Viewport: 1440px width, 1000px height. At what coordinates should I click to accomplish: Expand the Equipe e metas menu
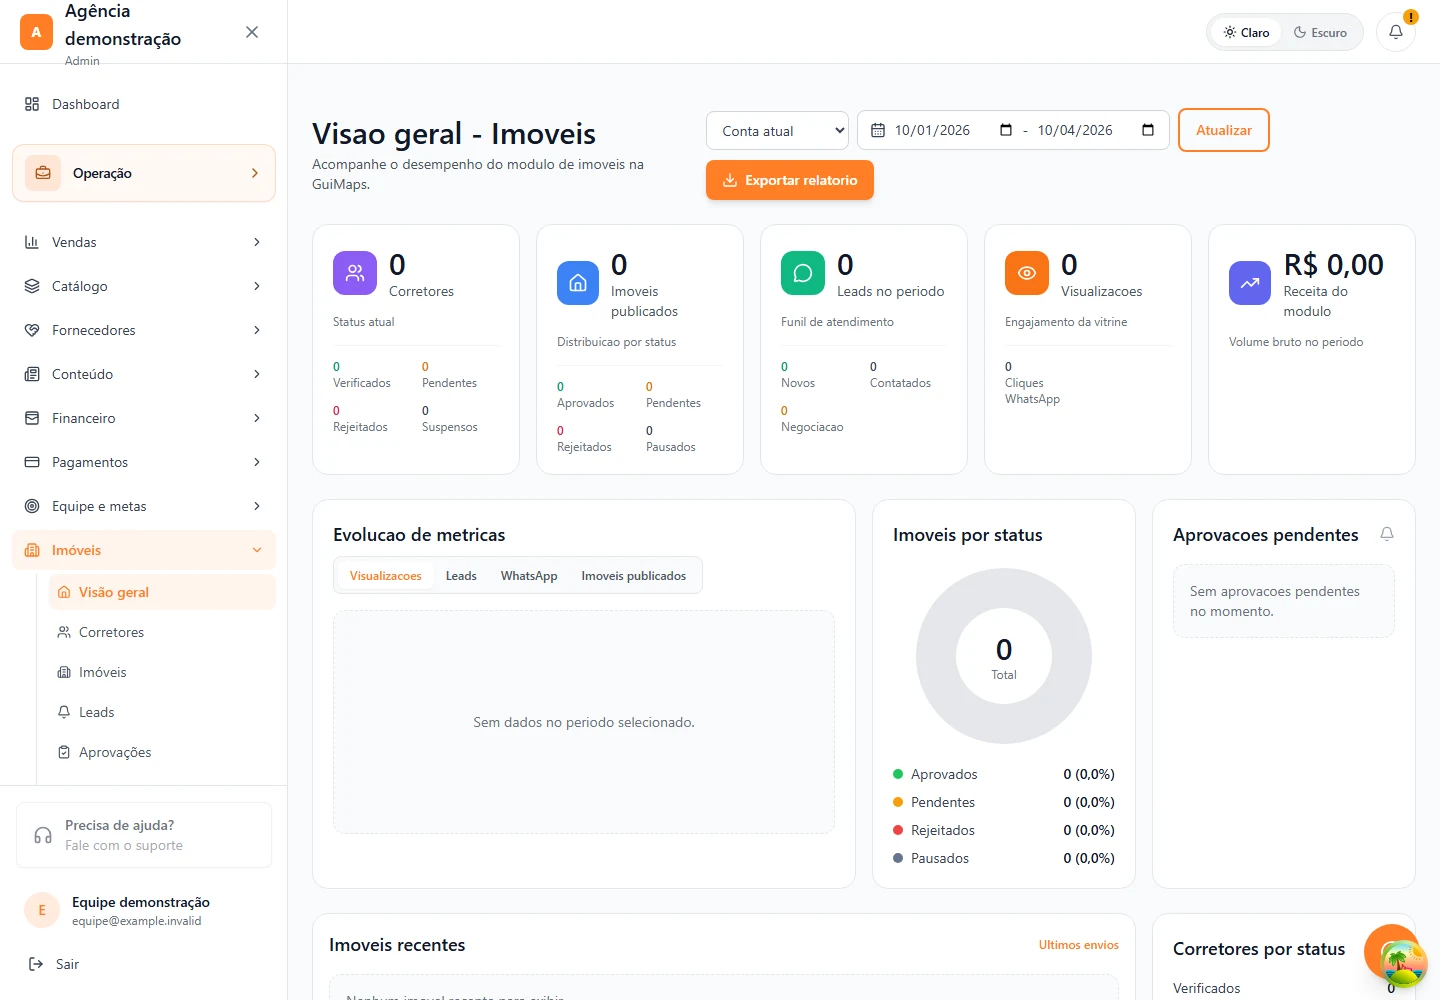coord(144,506)
